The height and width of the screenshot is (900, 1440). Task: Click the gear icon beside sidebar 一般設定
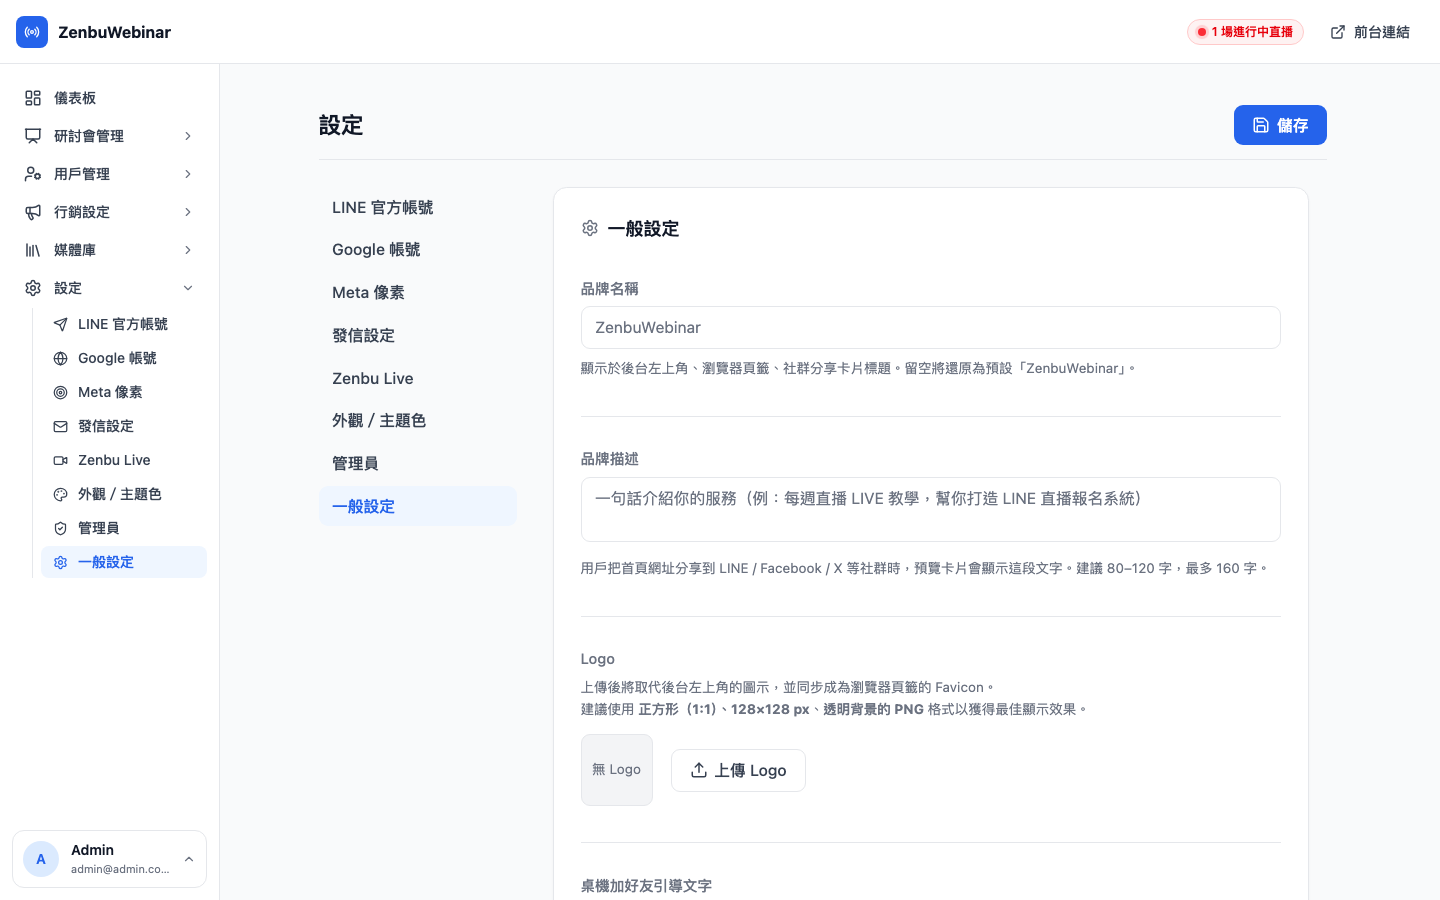click(x=60, y=562)
